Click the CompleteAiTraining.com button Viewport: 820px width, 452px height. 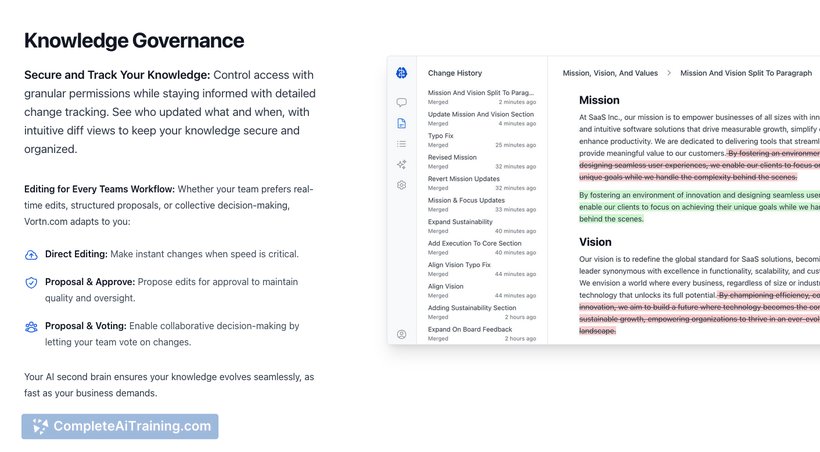(x=120, y=426)
